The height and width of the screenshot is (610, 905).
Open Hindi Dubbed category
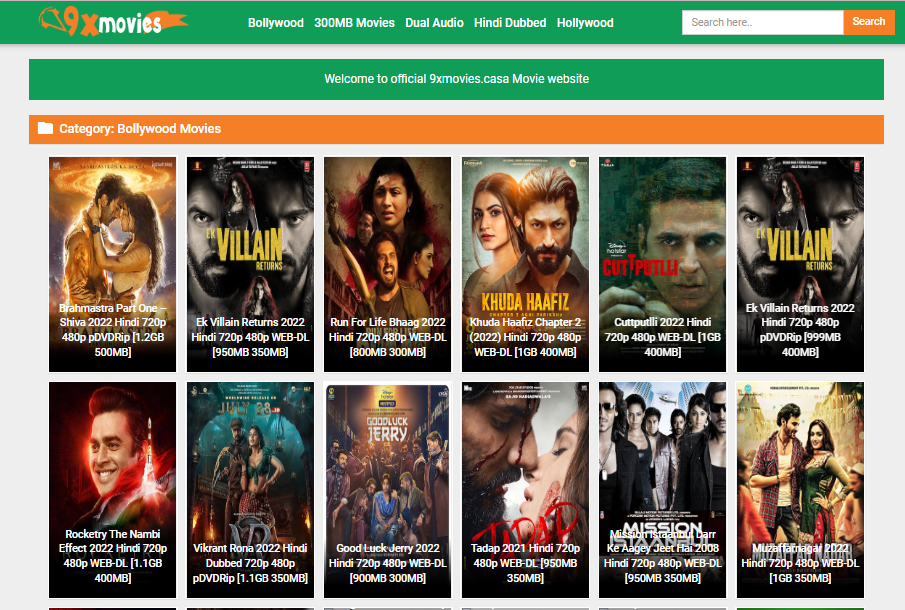click(510, 22)
